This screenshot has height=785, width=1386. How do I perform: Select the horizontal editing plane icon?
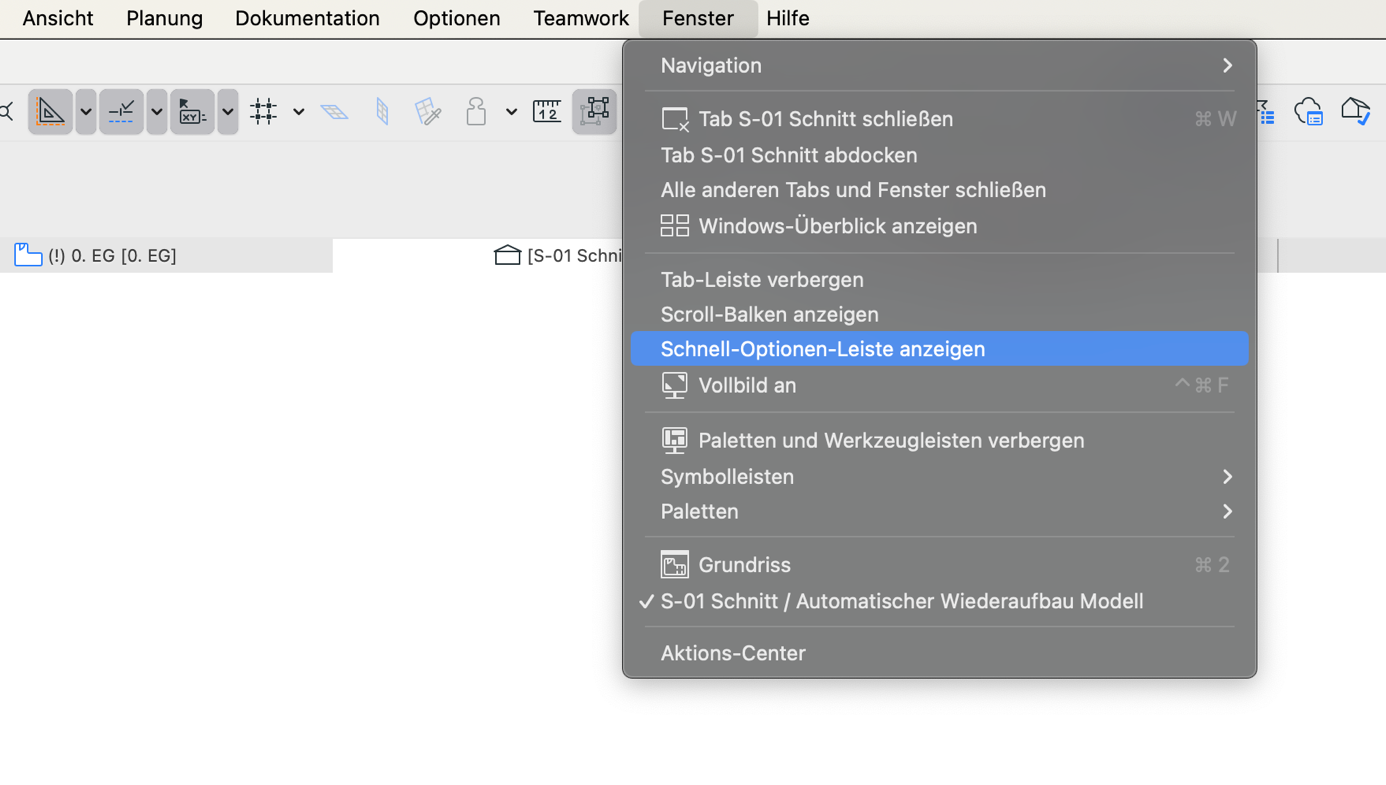click(334, 112)
